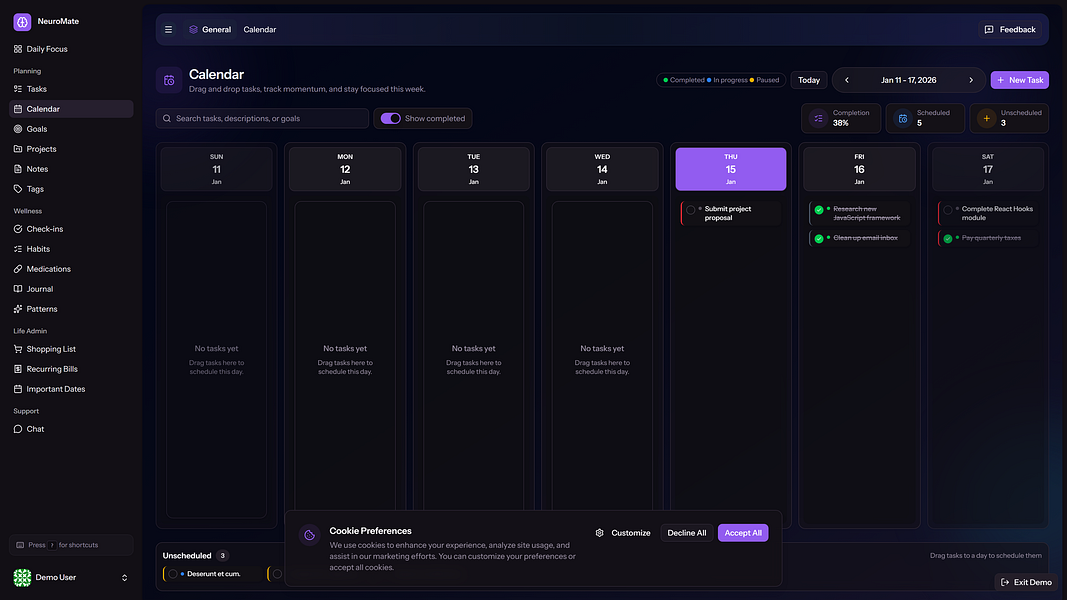Click the Cookie Preferences cookie icon
Screen dimensions: 1067x600
coord(310,535)
